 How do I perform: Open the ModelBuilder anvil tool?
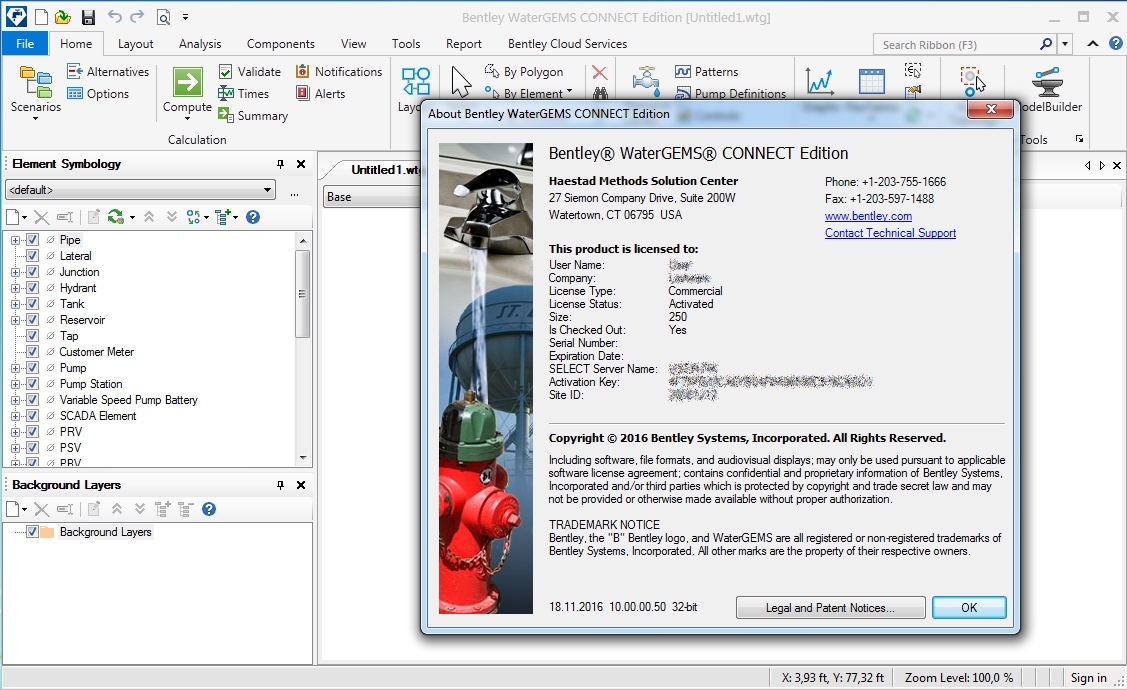tap(1047, 81)
